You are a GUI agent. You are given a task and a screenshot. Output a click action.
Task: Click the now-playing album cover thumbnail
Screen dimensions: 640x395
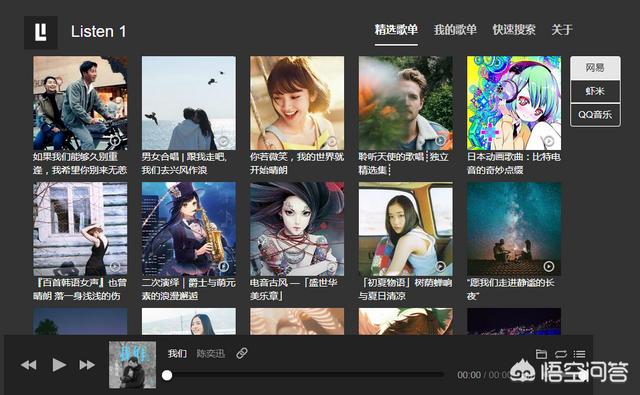(x=132, y=365)
